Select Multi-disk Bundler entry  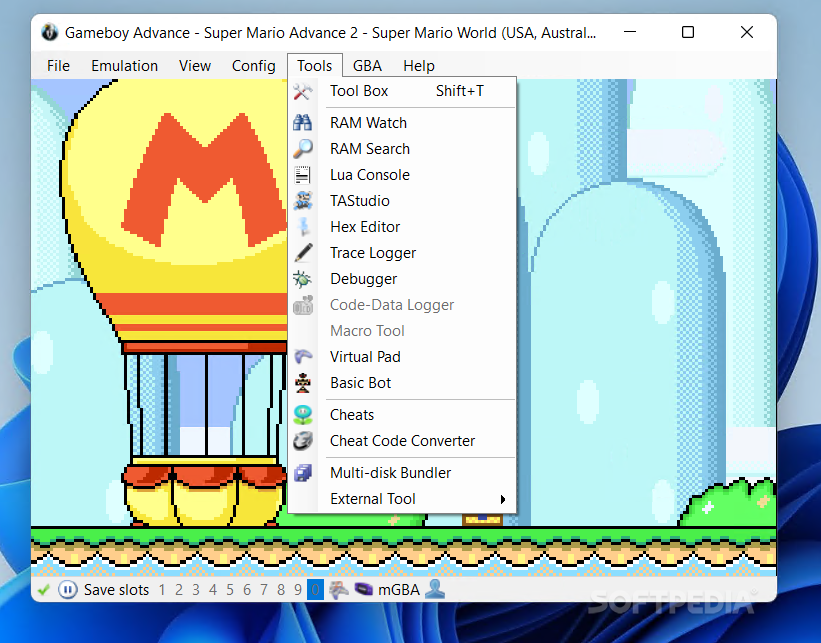[x=402, y=473]
